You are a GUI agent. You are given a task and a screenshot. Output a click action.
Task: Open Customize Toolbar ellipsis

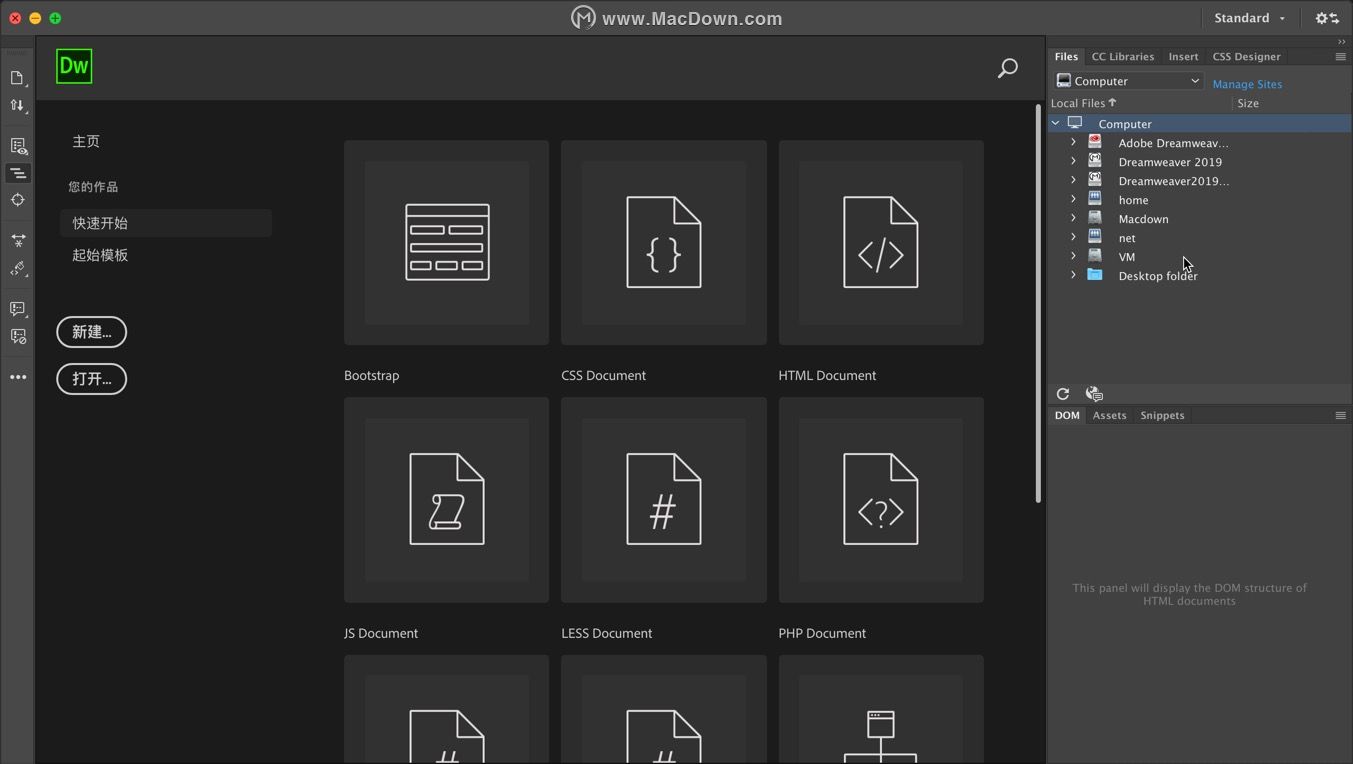point(17,377)
